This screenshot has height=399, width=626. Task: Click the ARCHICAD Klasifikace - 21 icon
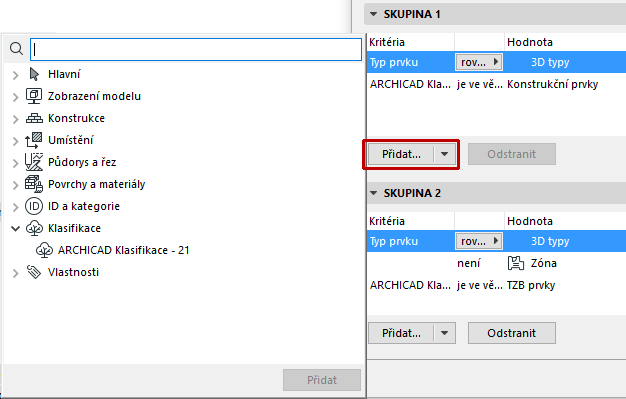click(x=44, y=250)
